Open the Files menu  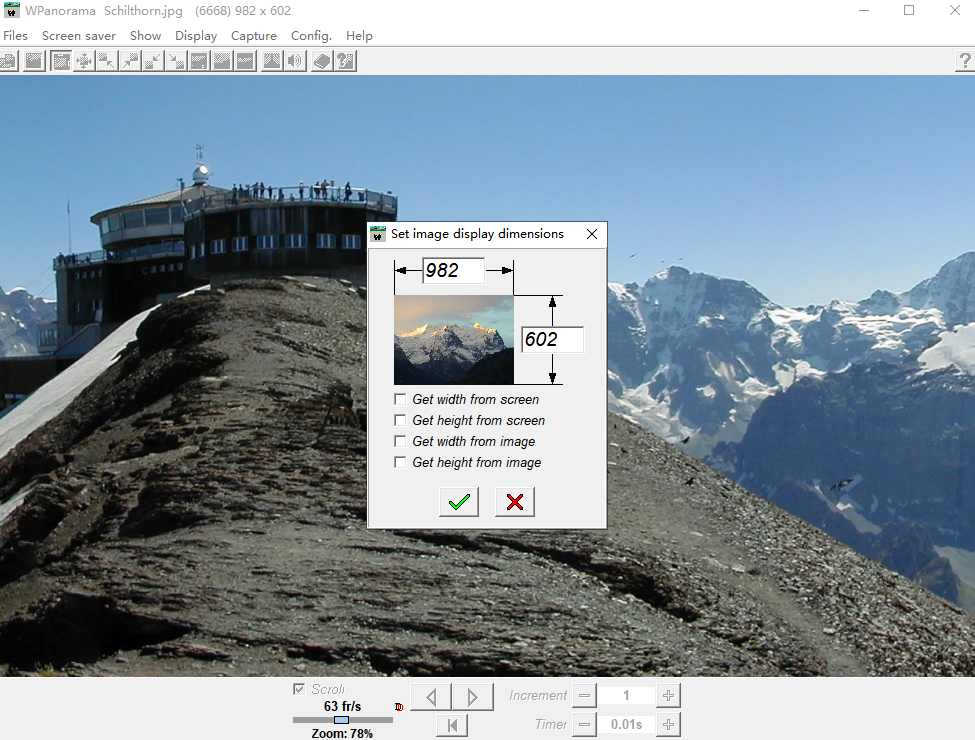click(16, 36)
